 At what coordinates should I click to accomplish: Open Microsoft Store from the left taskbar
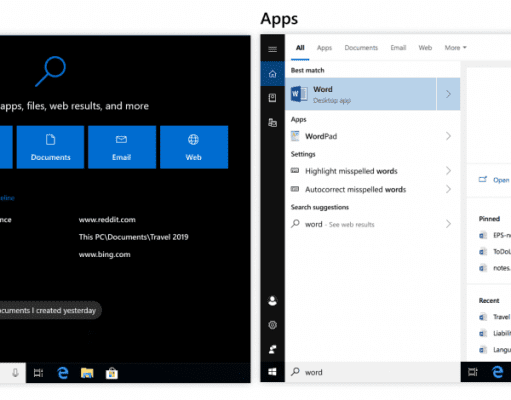tap(112, 373)
